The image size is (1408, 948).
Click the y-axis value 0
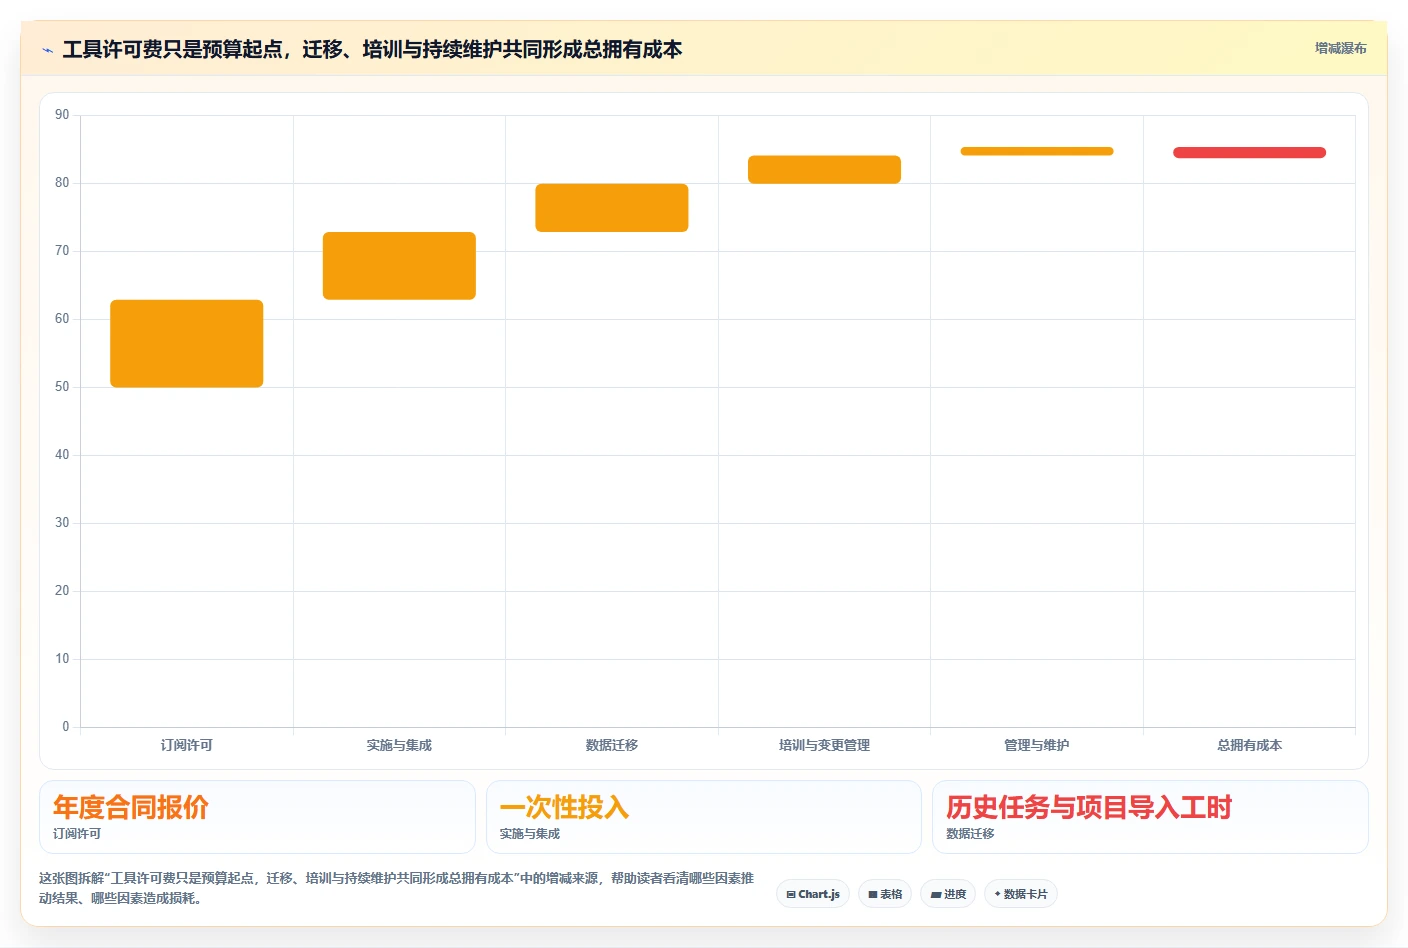tap(66, 727)
